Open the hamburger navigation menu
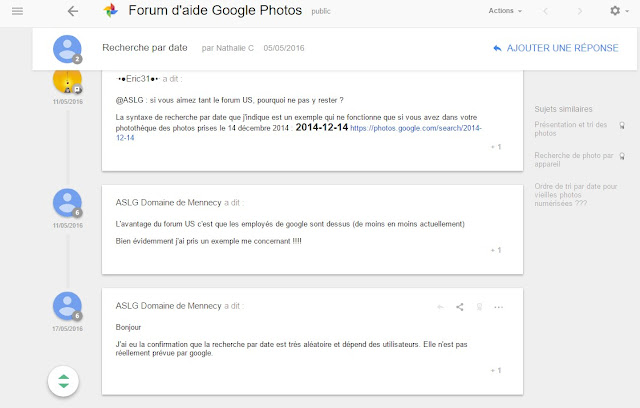 pos(17,11)
